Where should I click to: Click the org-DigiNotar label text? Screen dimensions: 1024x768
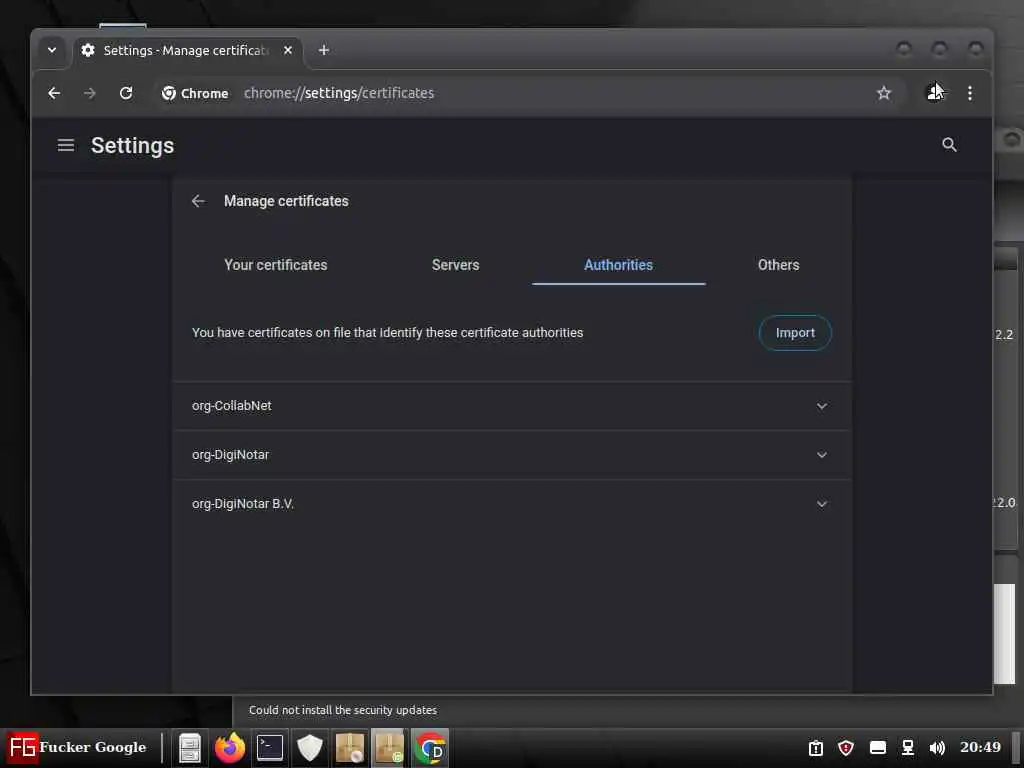pyautogui.click(x=230, y=455)
